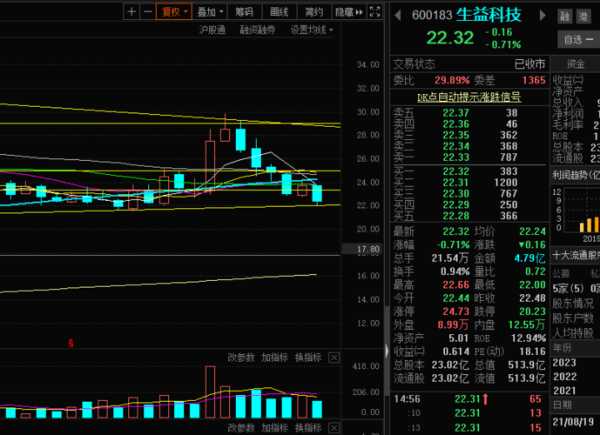The height and width of the screenshot is (435, 600).
Task: Open the 十大流通股东 section
Action: click(576, 255)
